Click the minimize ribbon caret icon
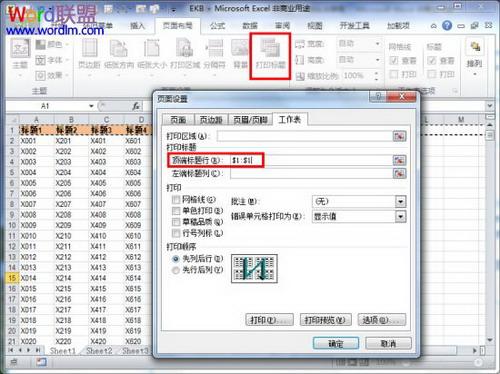The image size is (500, 374). coord(434,26)
